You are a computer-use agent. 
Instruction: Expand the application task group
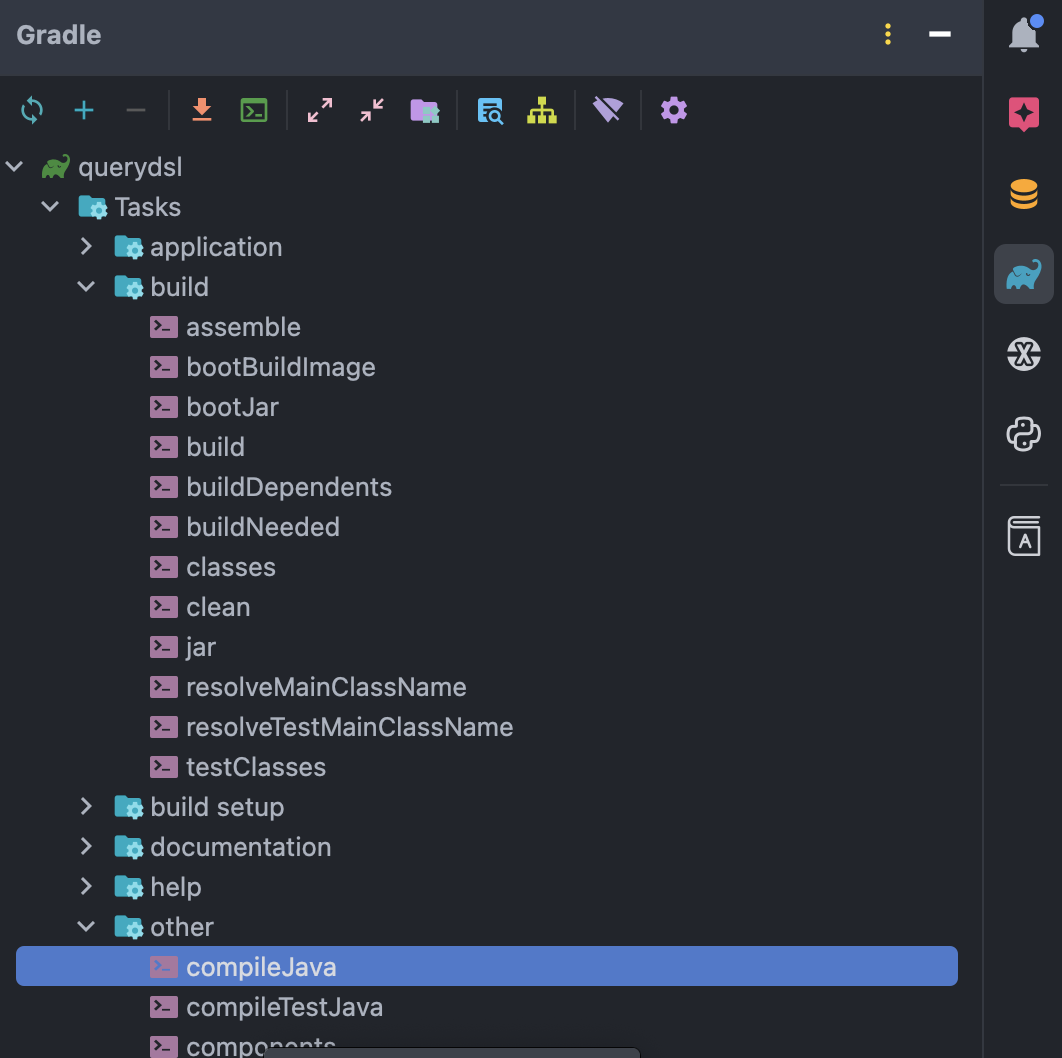click(x=86, y=246)
